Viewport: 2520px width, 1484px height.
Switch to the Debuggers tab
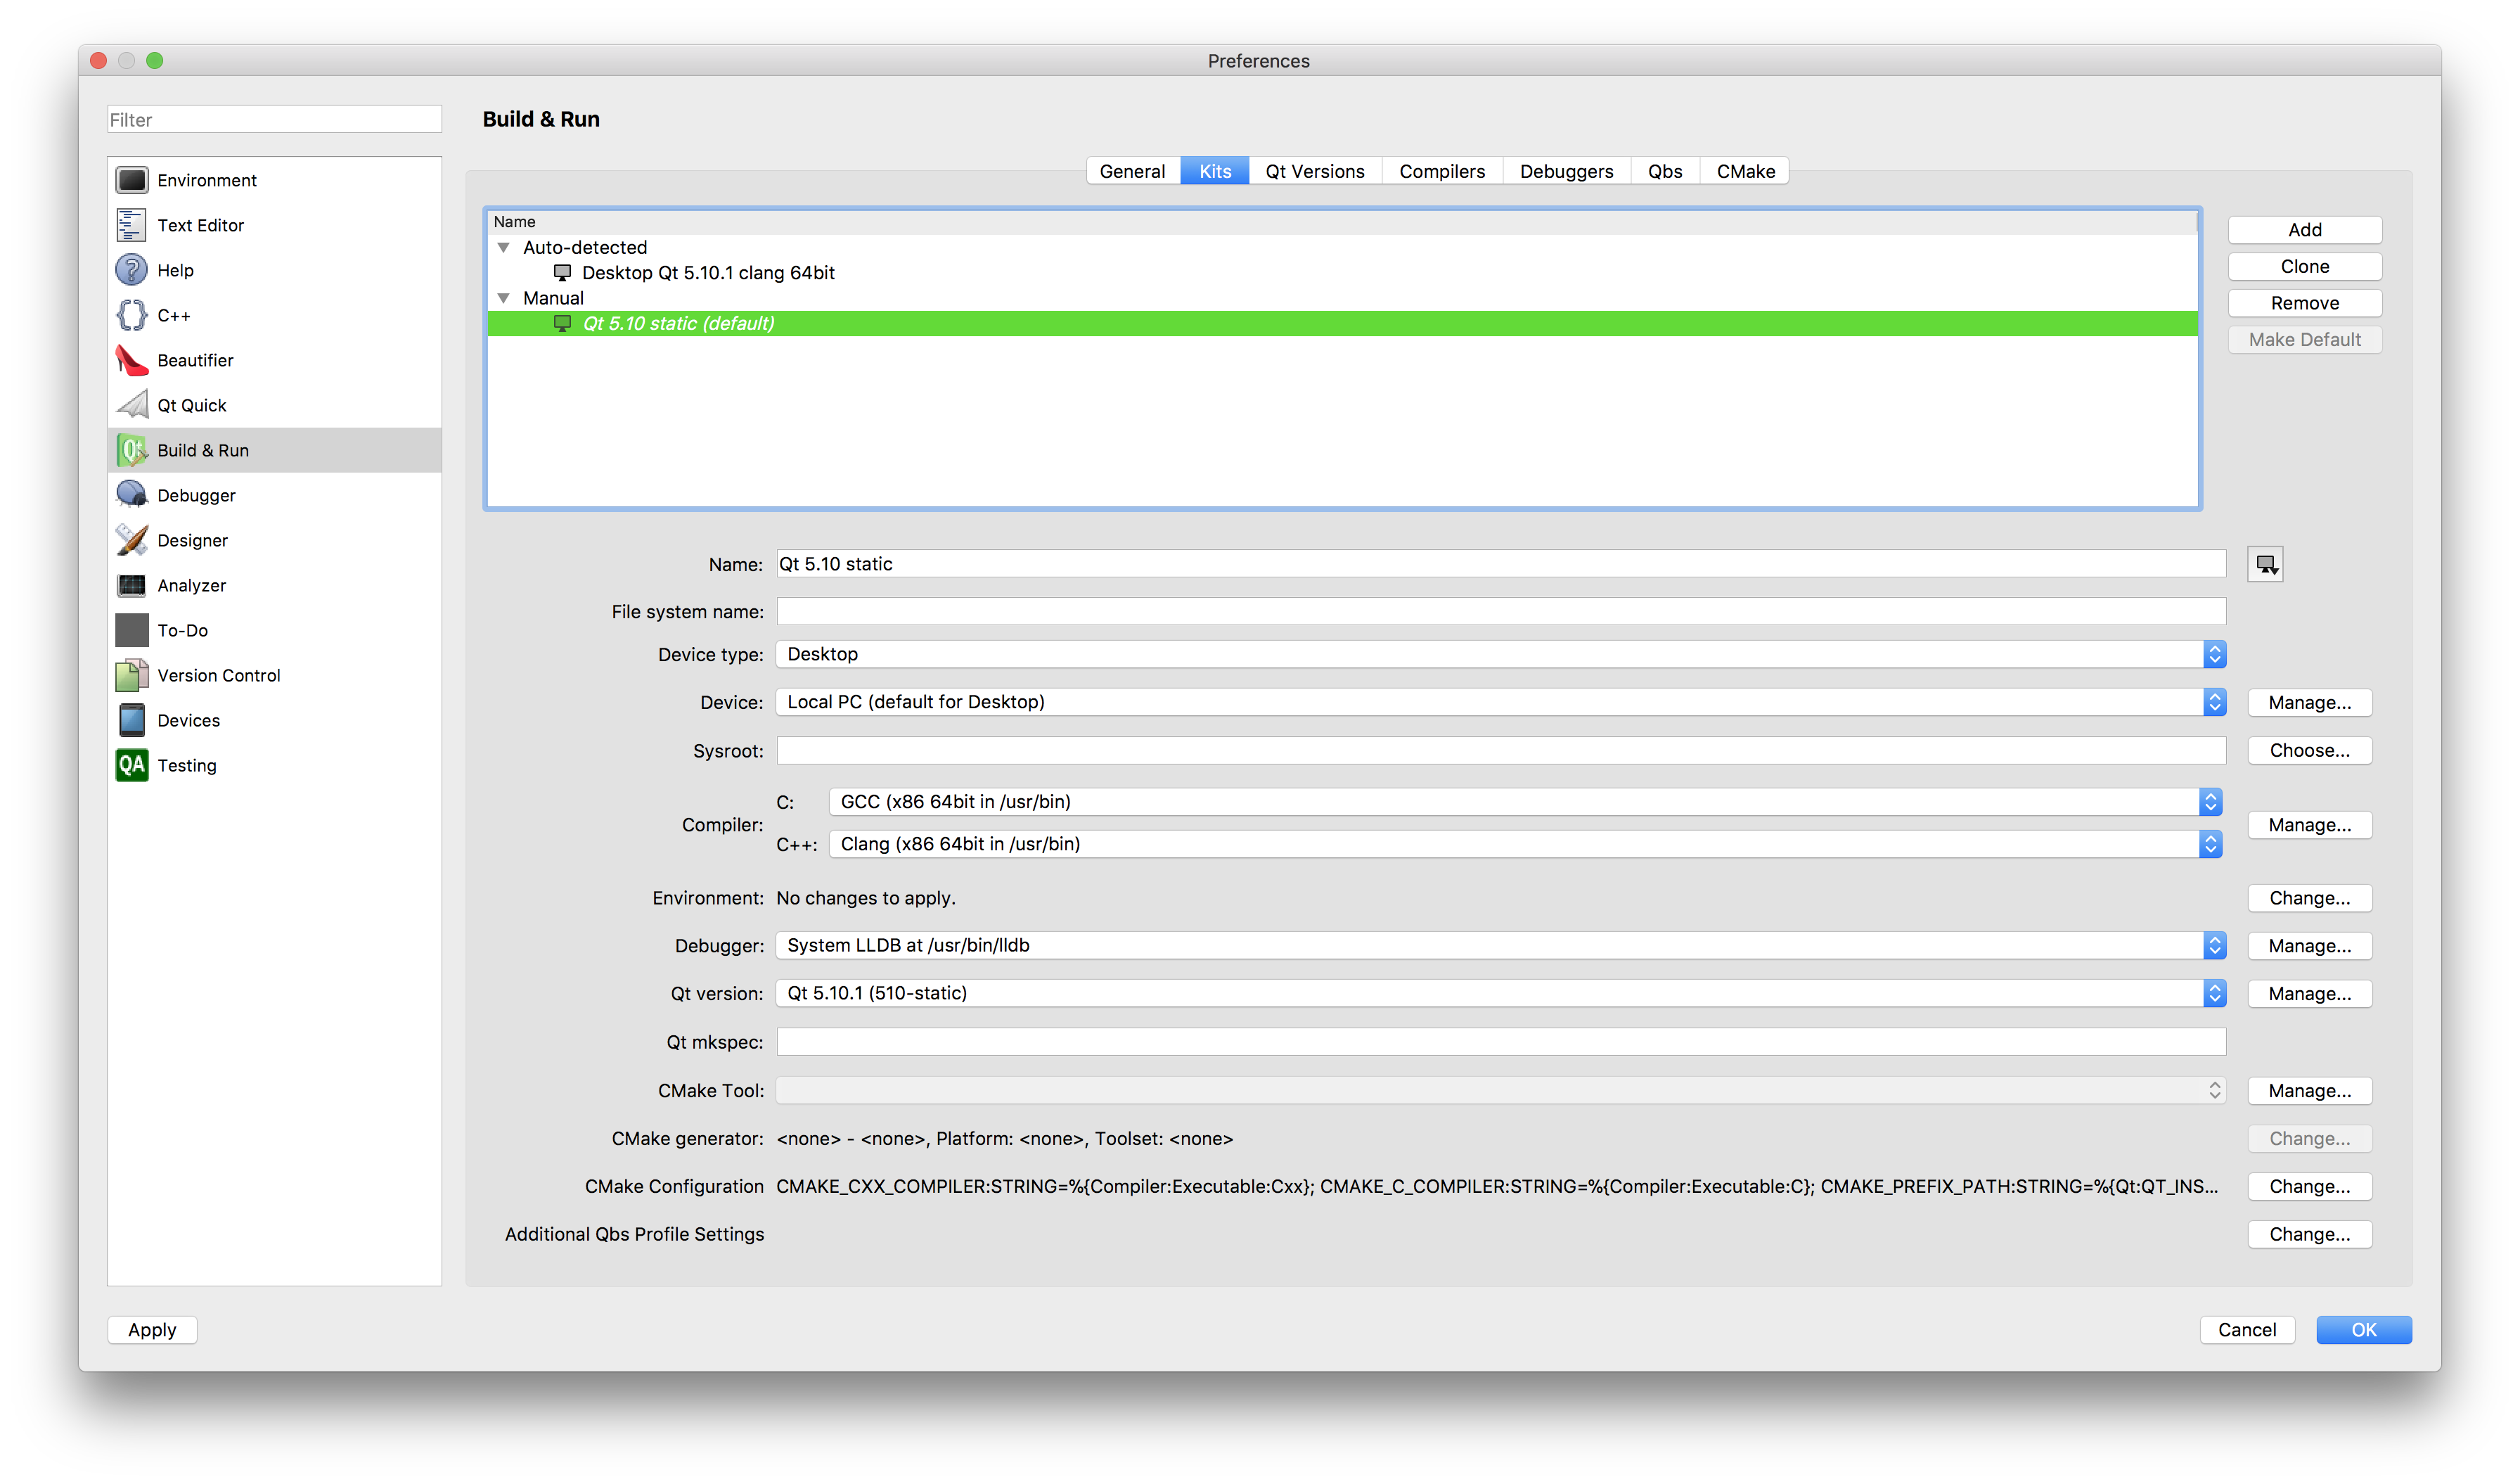point(1566,171)
